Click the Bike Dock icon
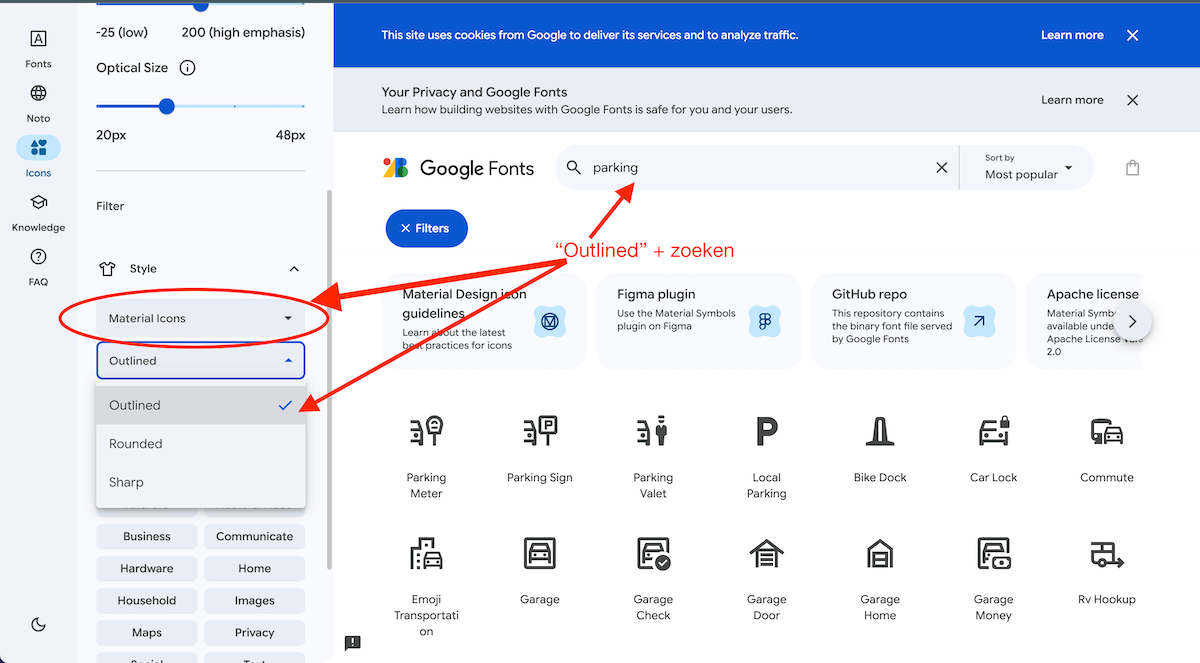The width and height of the screenshot is (1200, 663). click(x=880, y=432)
